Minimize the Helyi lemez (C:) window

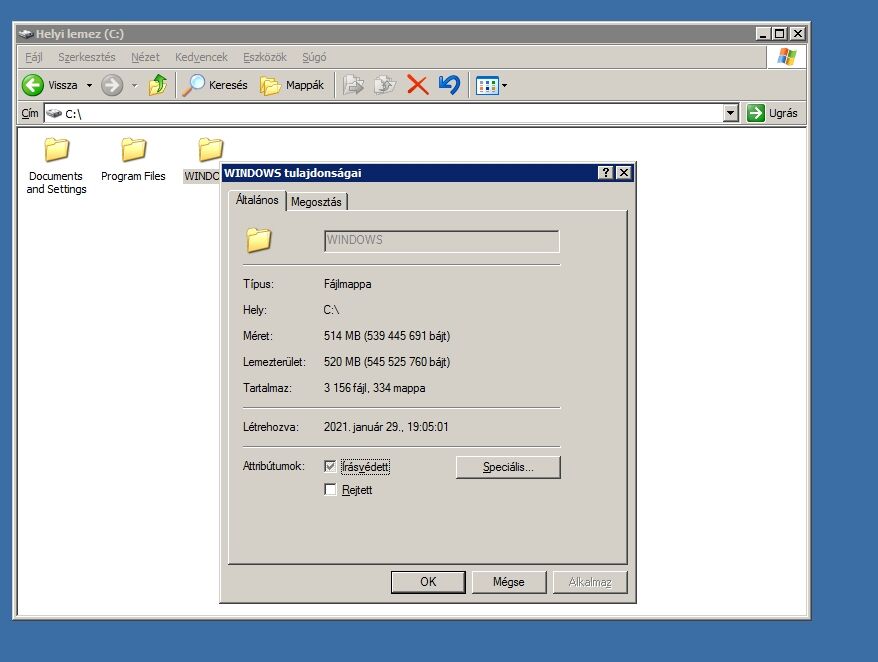pos(763,34)
